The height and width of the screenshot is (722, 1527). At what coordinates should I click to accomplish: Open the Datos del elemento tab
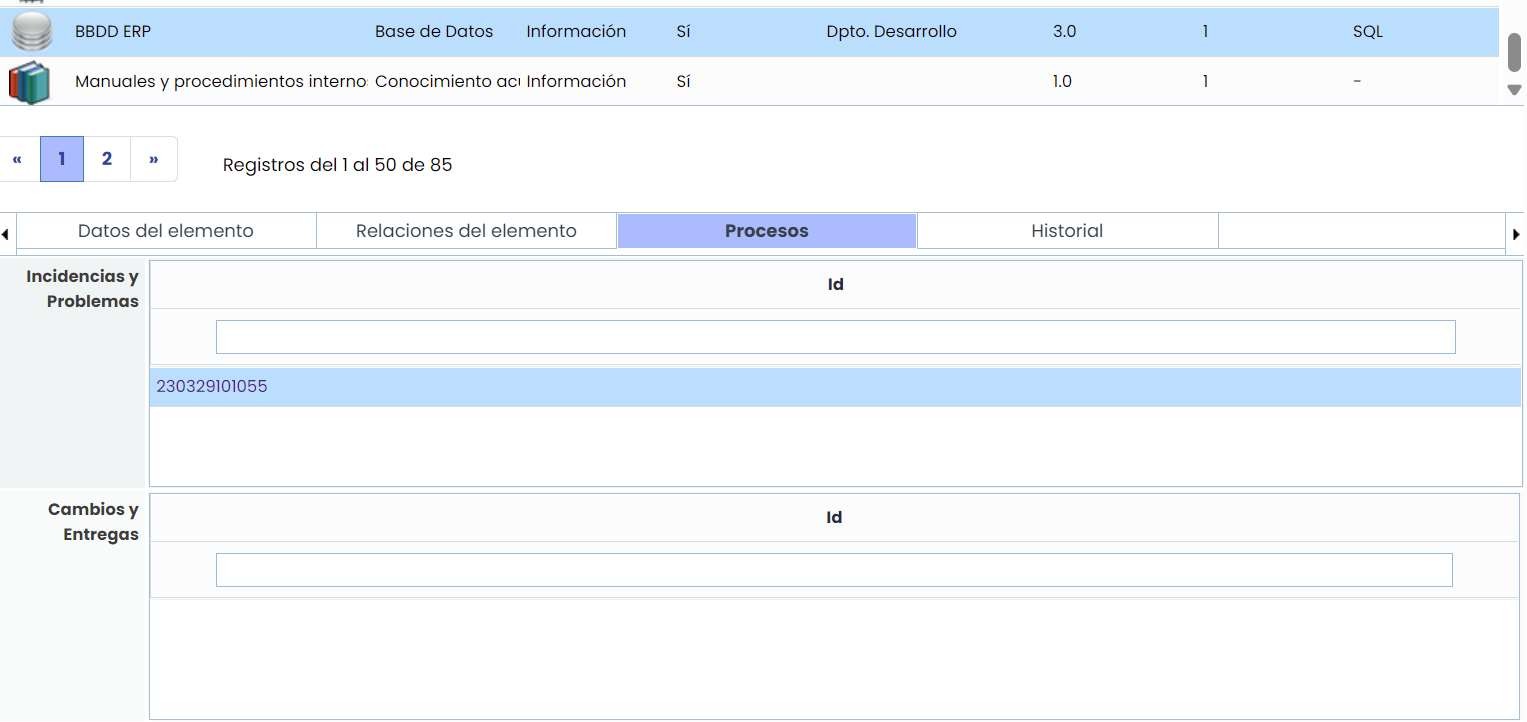tap(166, 231)
